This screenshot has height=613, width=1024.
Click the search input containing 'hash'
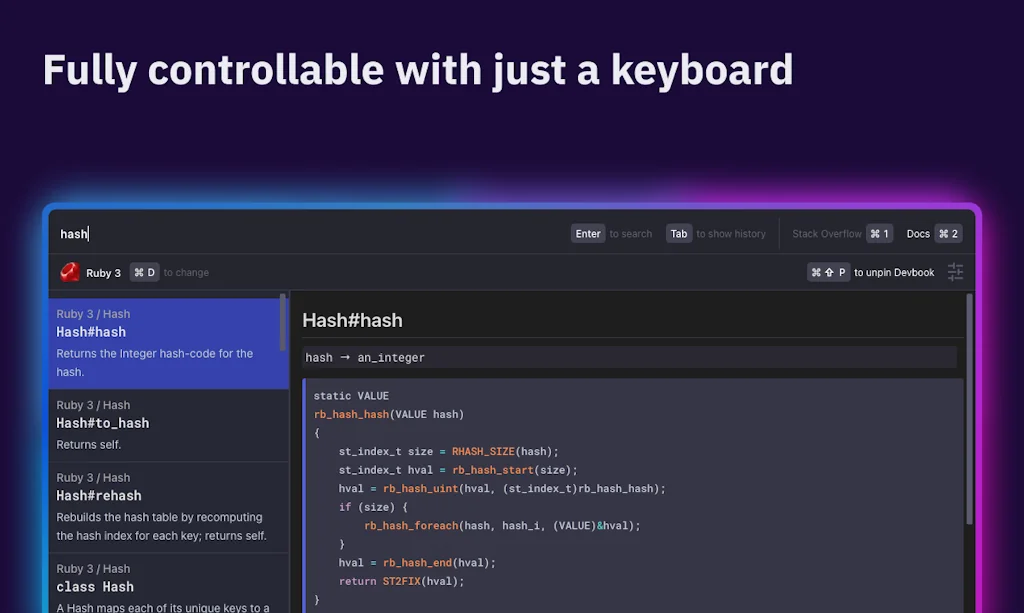coord(300,234)
